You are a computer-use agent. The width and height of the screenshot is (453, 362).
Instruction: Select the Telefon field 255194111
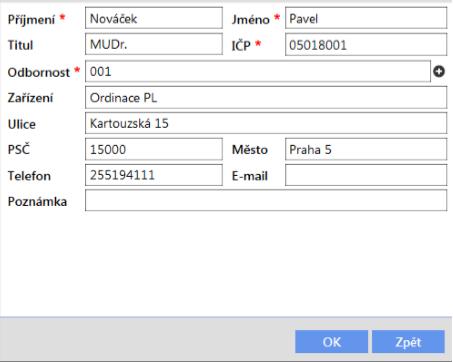(x=154, y=175)
